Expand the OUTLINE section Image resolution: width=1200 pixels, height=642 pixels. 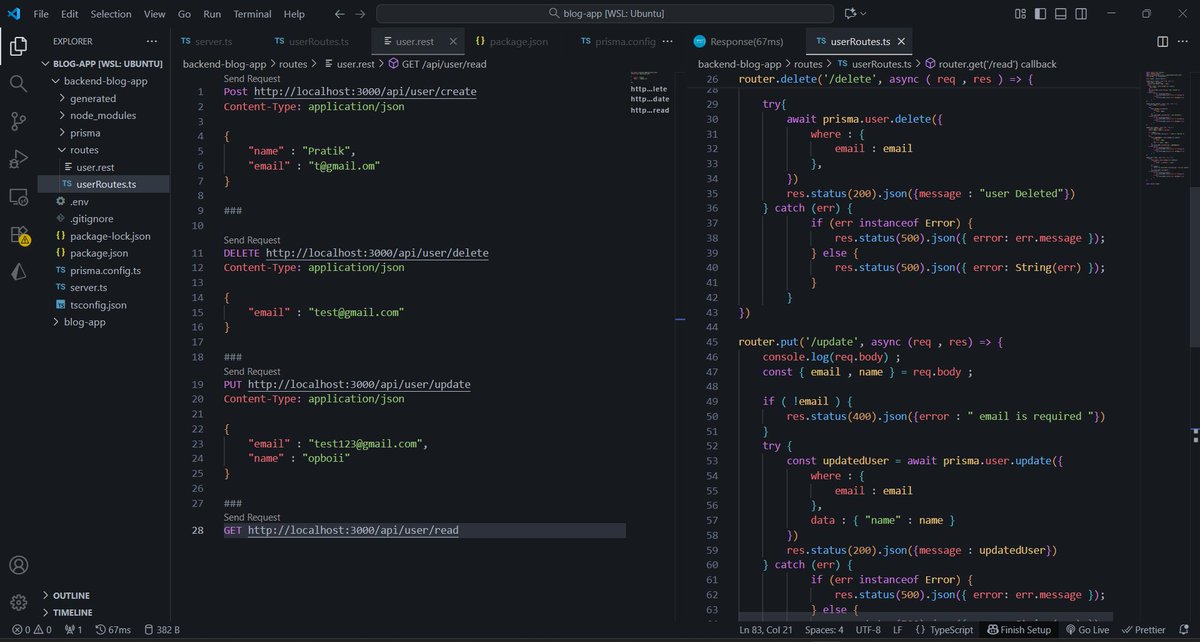tap(72, 595)
